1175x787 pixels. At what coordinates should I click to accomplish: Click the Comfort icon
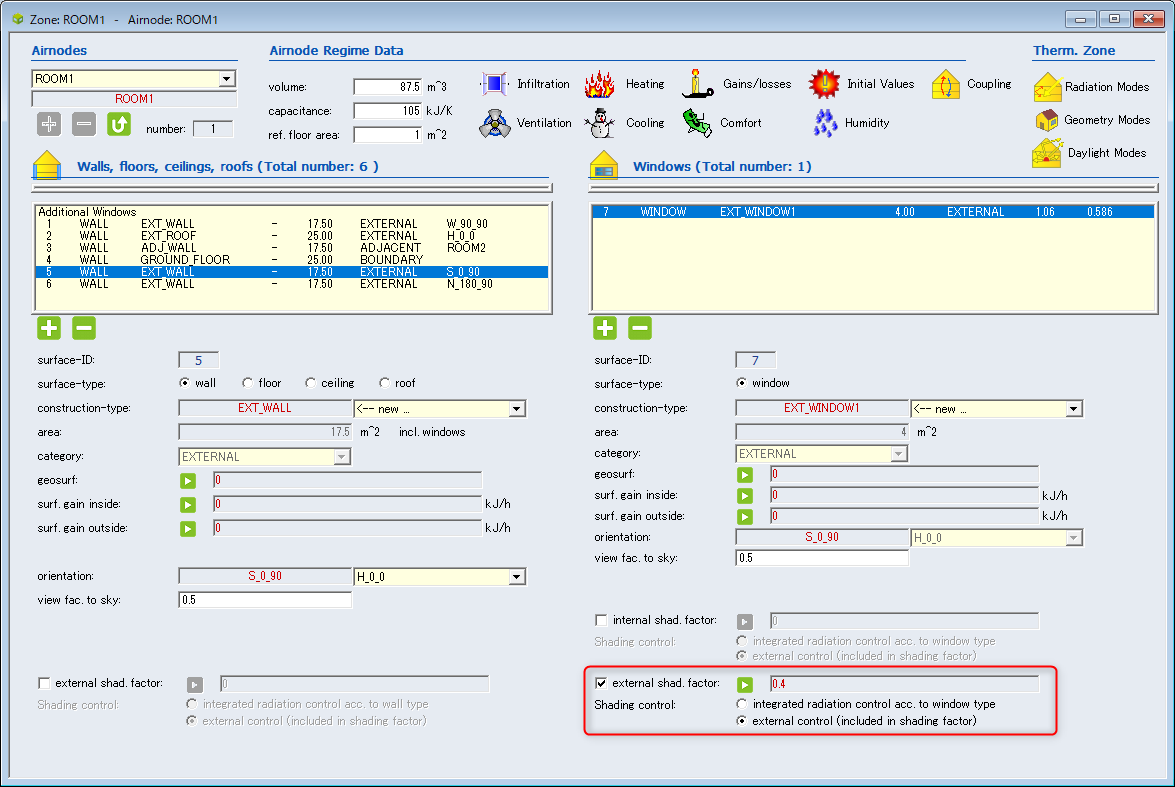698,123
